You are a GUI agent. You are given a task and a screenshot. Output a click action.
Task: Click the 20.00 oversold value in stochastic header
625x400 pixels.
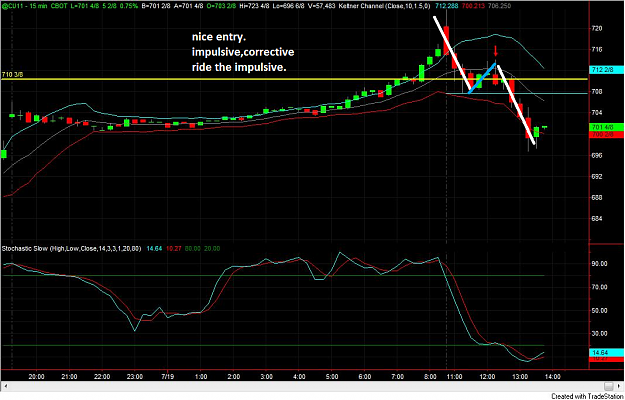[x=212, y=248]
